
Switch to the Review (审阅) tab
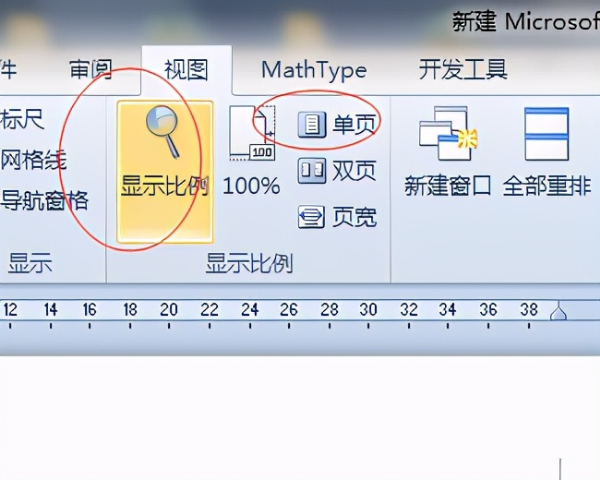click(91, 69)
